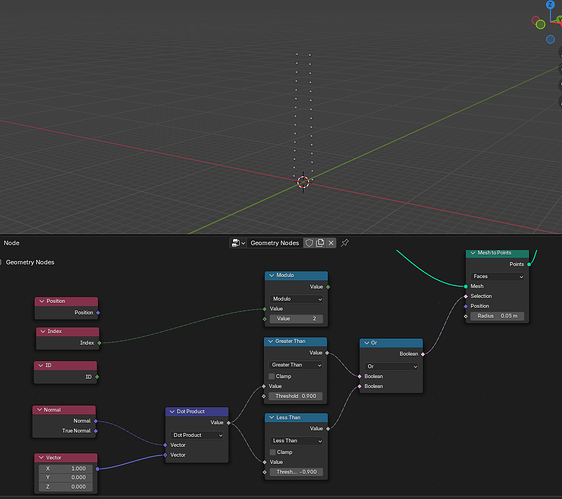Unlink the Geometry Nodes node tree
The height and width of the screenshot is (499, 562).
coord(331,243)
